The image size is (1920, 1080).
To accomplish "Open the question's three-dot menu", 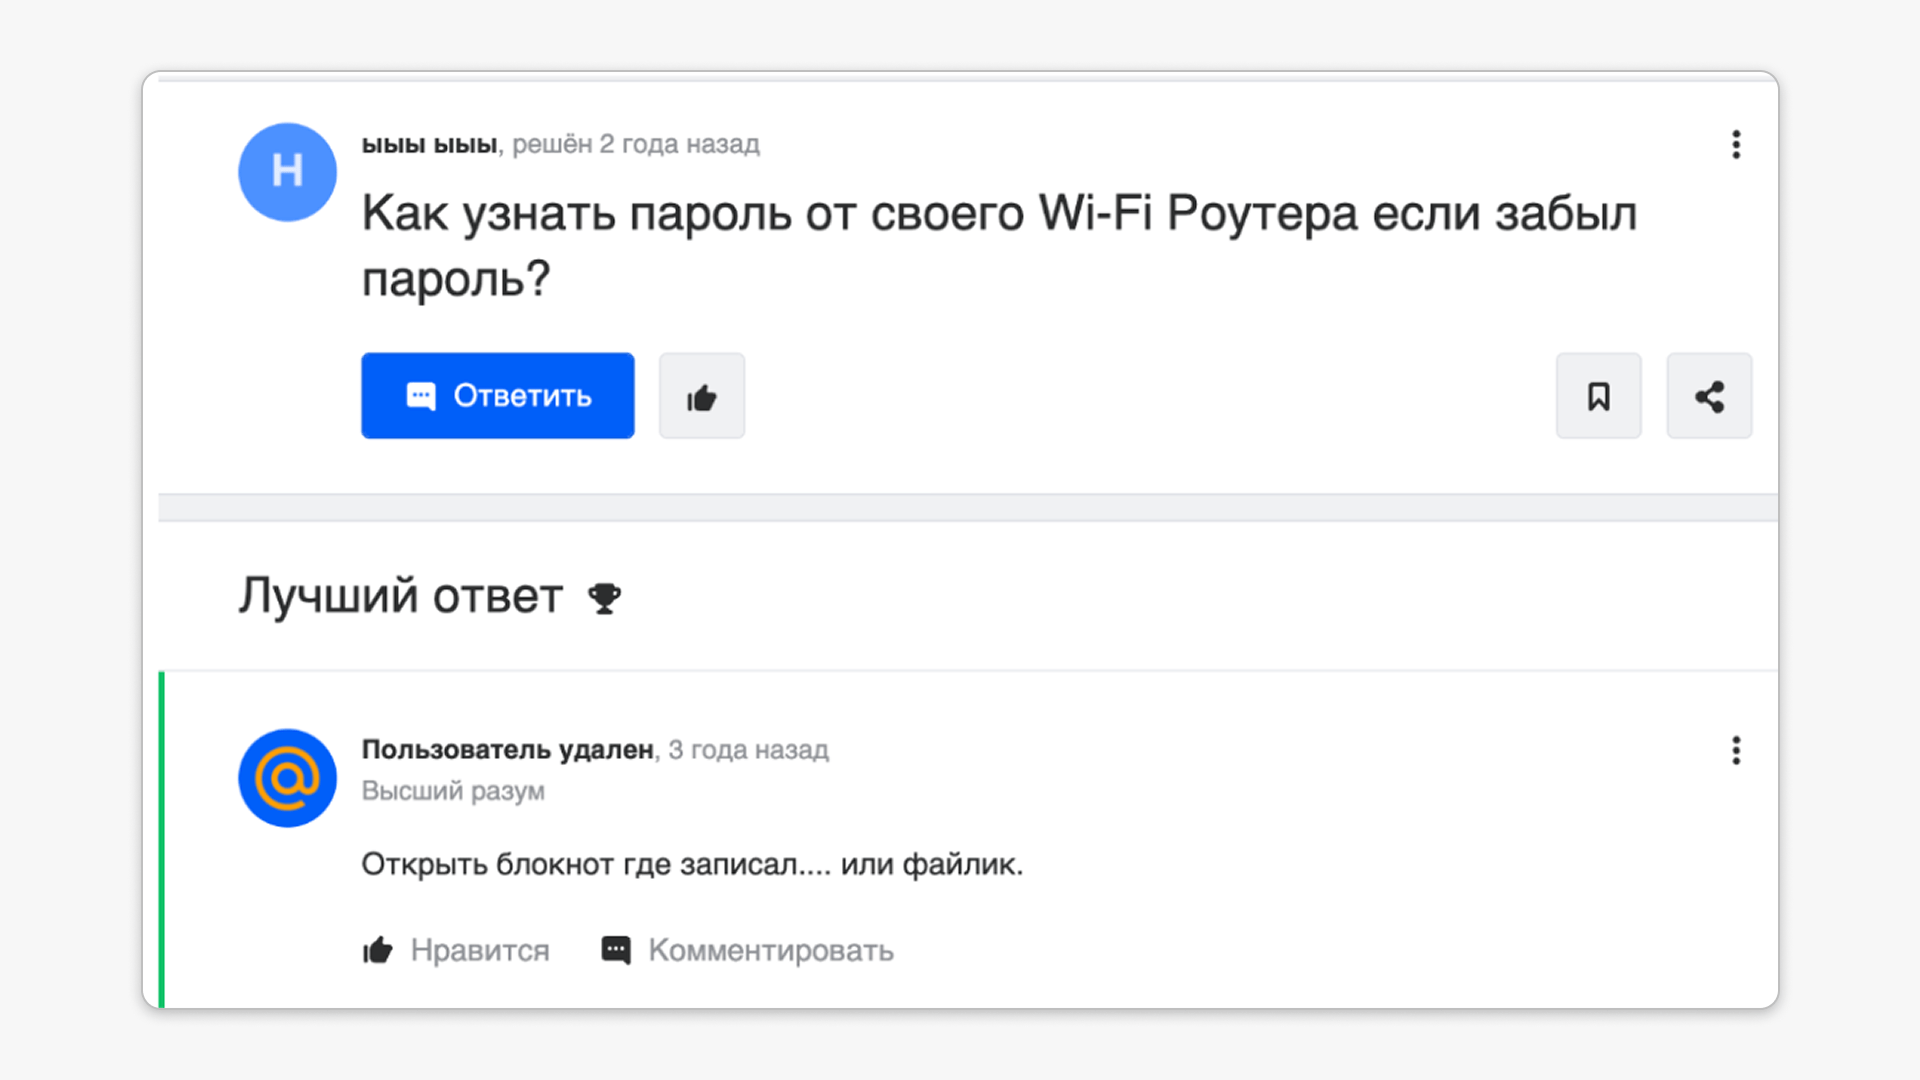I will [x=1736, y=145].
